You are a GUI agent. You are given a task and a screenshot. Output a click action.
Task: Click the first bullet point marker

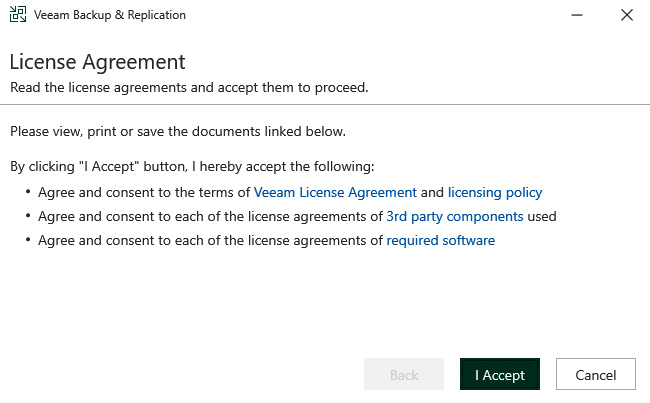28,192
